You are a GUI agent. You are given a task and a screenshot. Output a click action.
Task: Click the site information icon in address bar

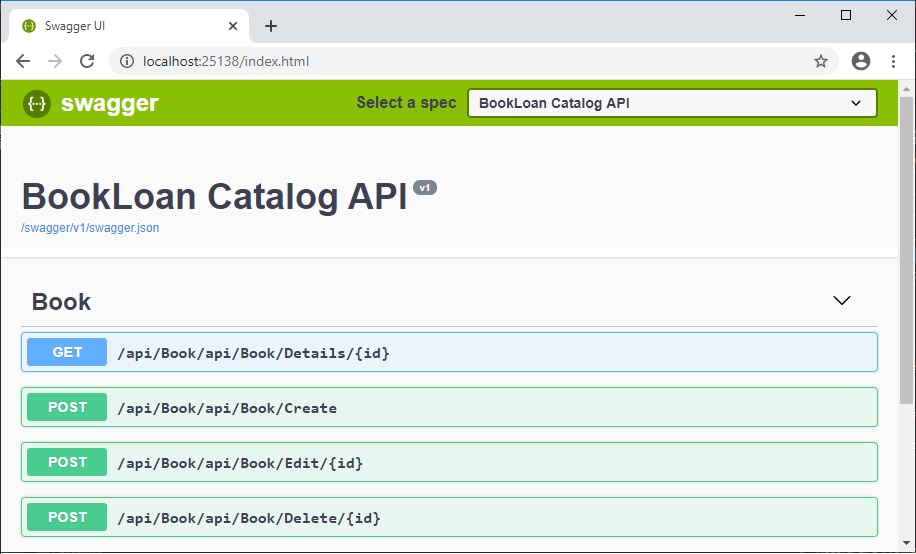pyautogui.click(x=126, y=61)
